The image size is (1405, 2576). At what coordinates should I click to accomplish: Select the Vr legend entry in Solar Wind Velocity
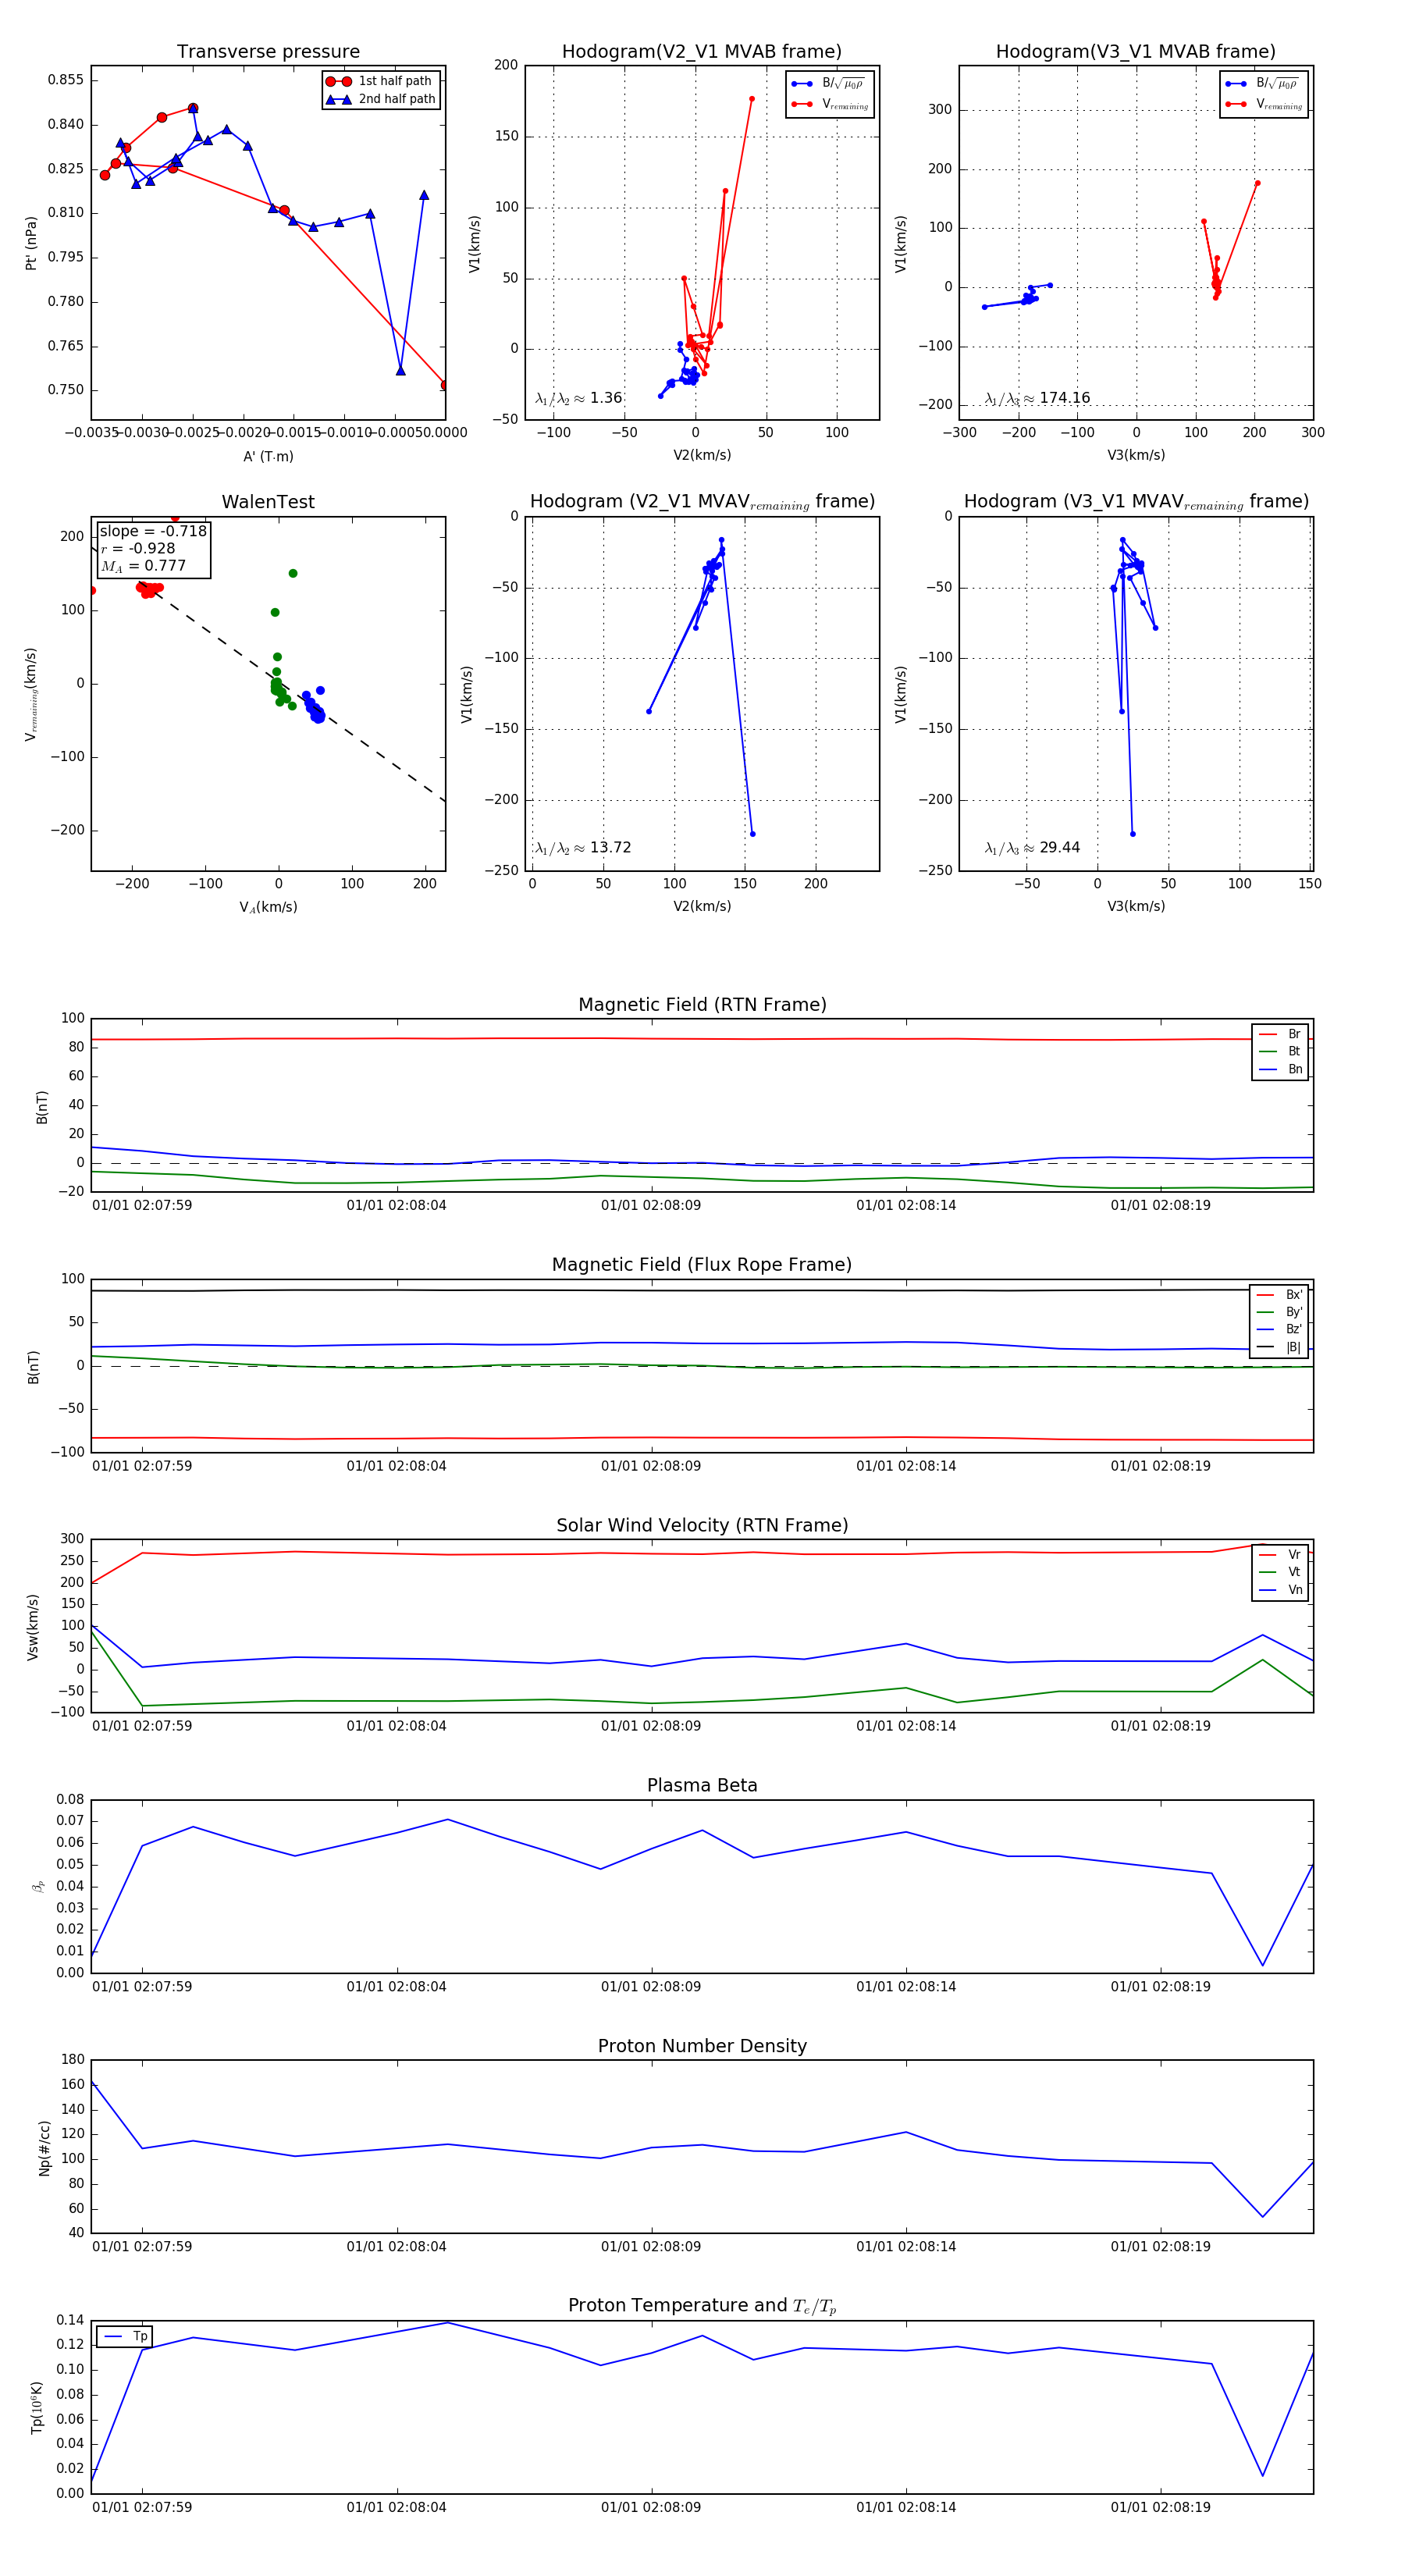1280,1554
